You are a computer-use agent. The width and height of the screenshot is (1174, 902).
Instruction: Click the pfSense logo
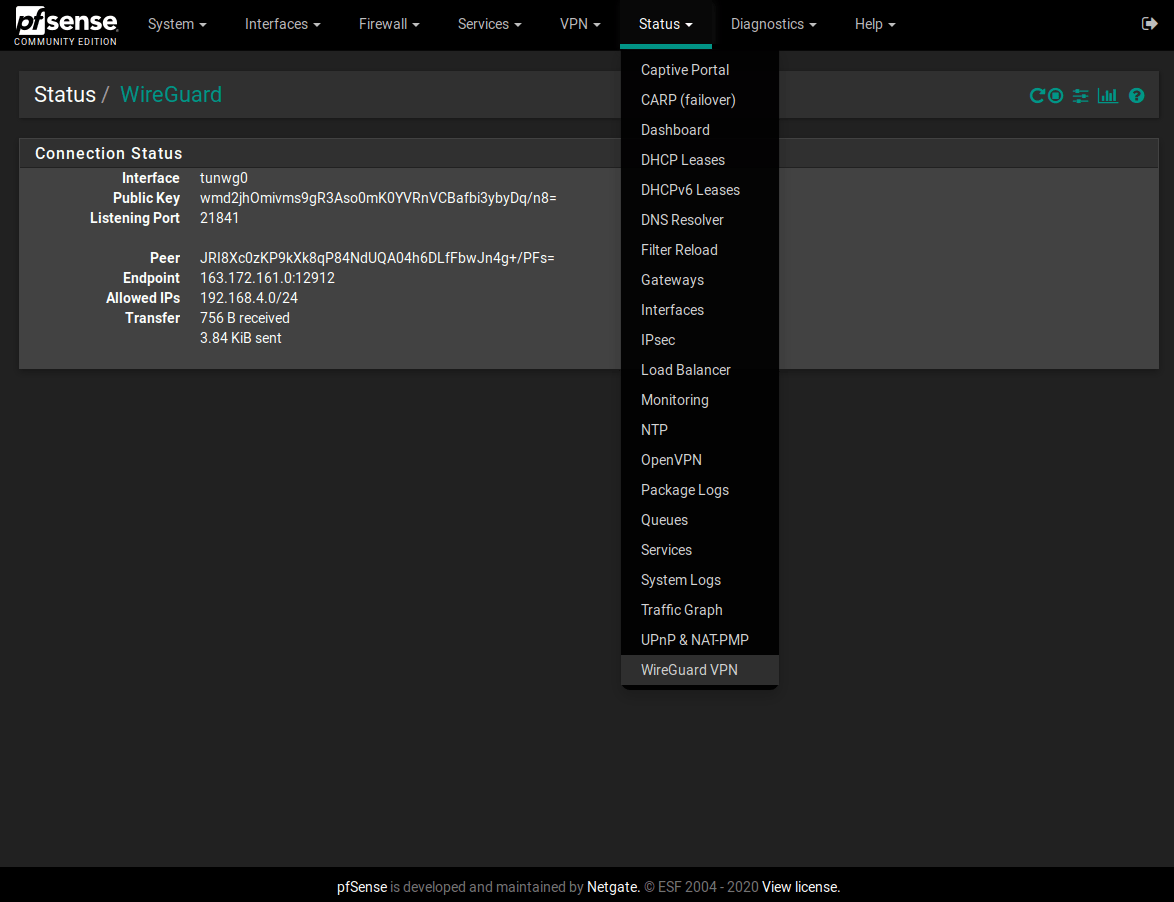pos(66,25)
